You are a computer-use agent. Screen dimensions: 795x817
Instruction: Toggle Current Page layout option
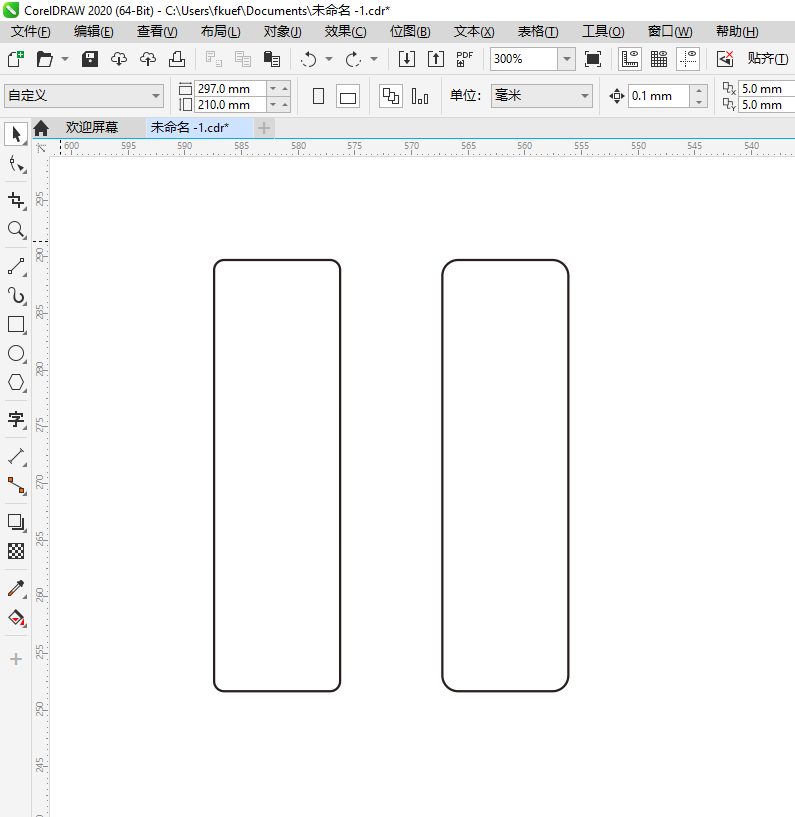click(x=420, y=96)
